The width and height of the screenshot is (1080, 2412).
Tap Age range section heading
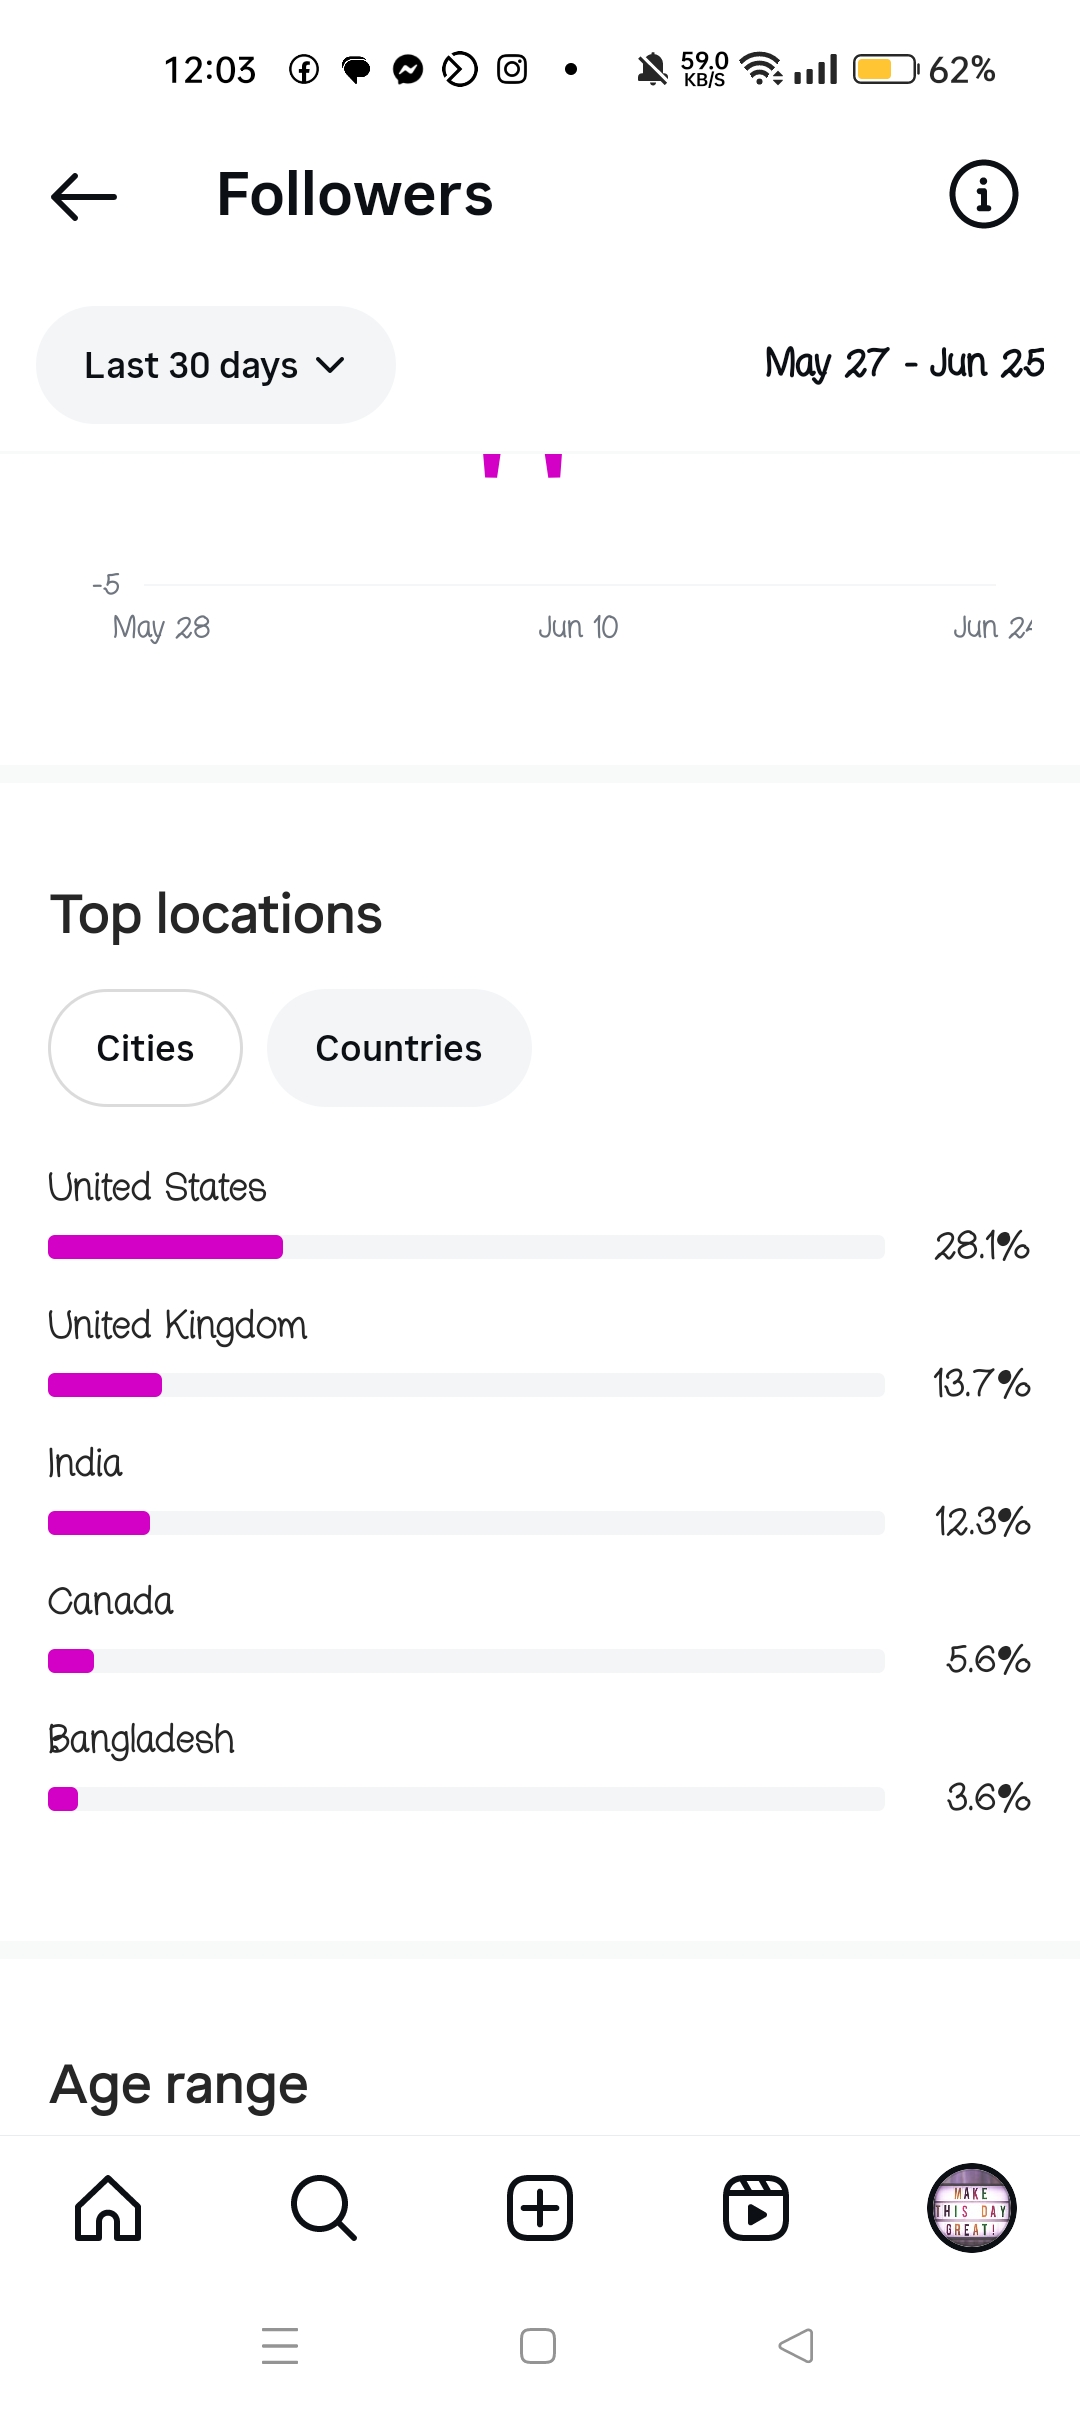[179, 2085]
